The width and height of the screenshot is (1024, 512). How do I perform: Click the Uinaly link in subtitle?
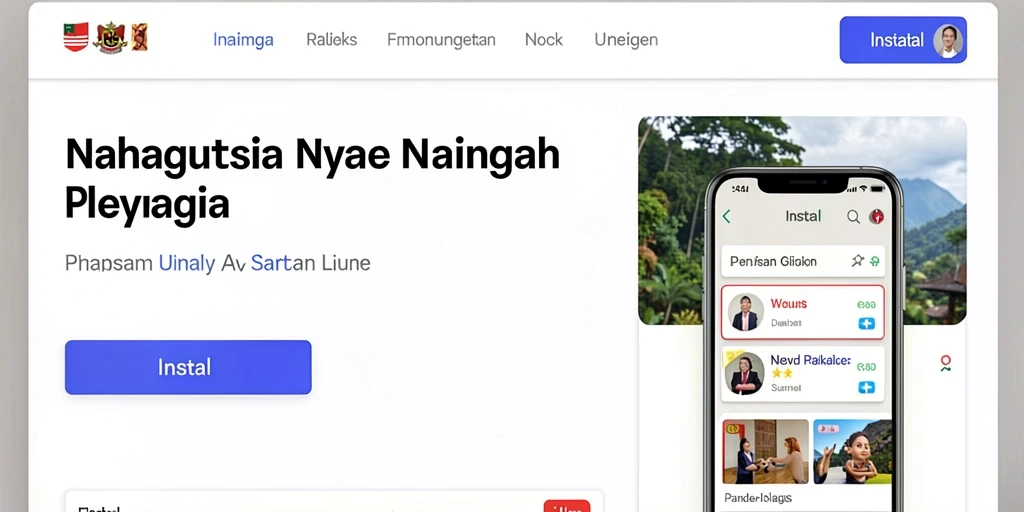pos(187,263)
